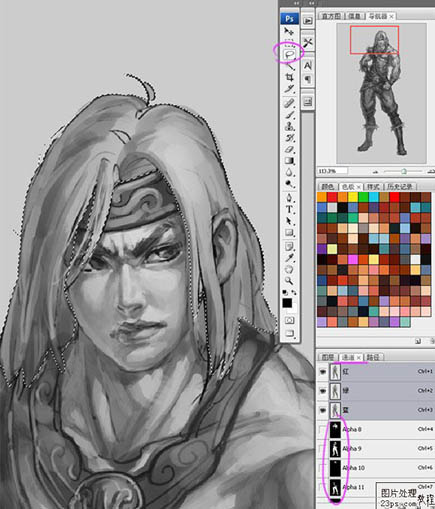Select the Eyedropper tool
Screen dimensions: 435x509
pos(289,258)
